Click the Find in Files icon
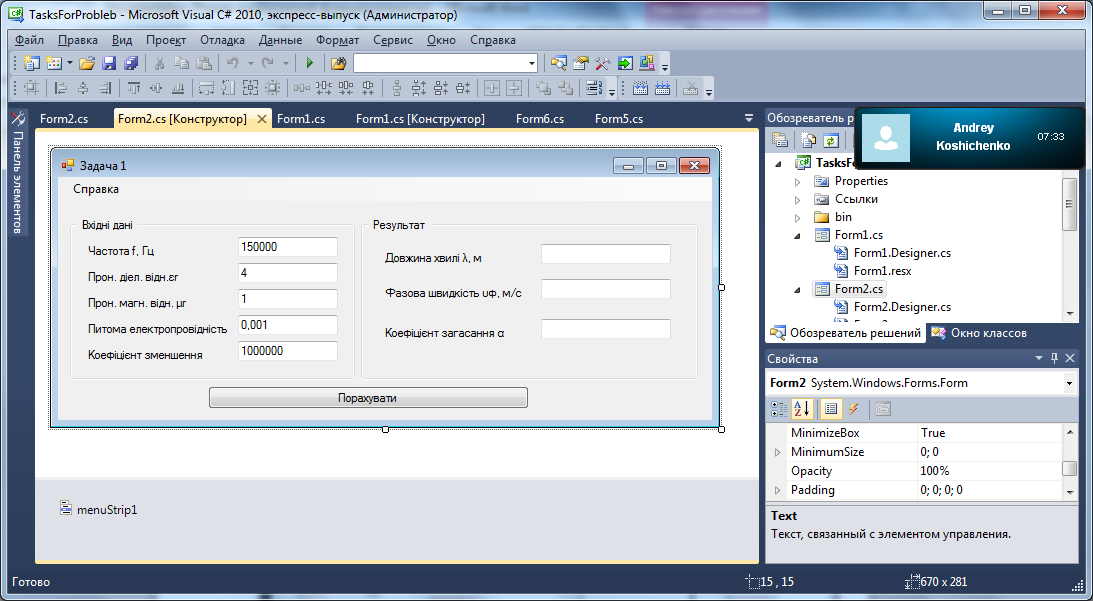This screenshot has height=601, width=1093. click(338, 63)
